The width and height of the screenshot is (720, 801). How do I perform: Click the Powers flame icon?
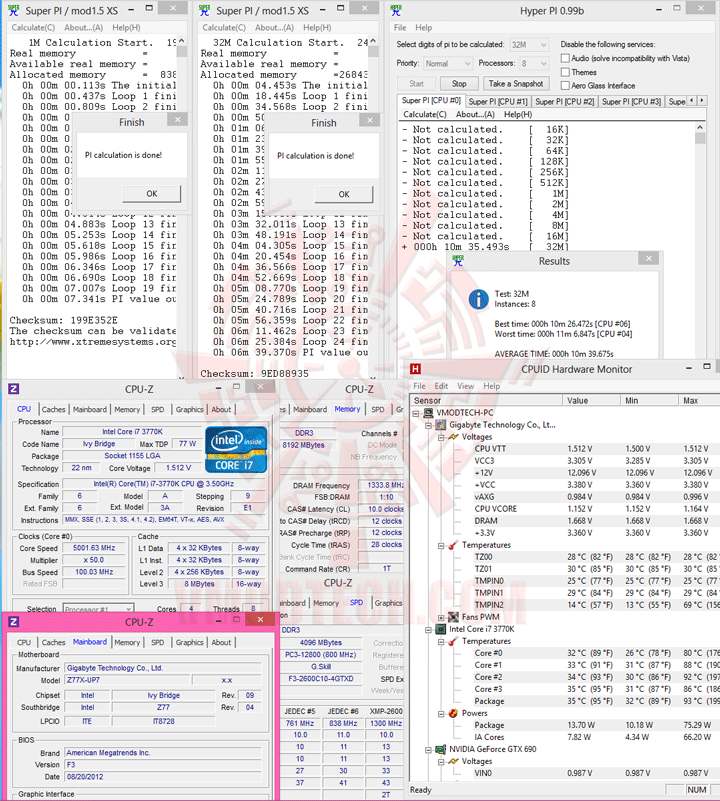453,713
